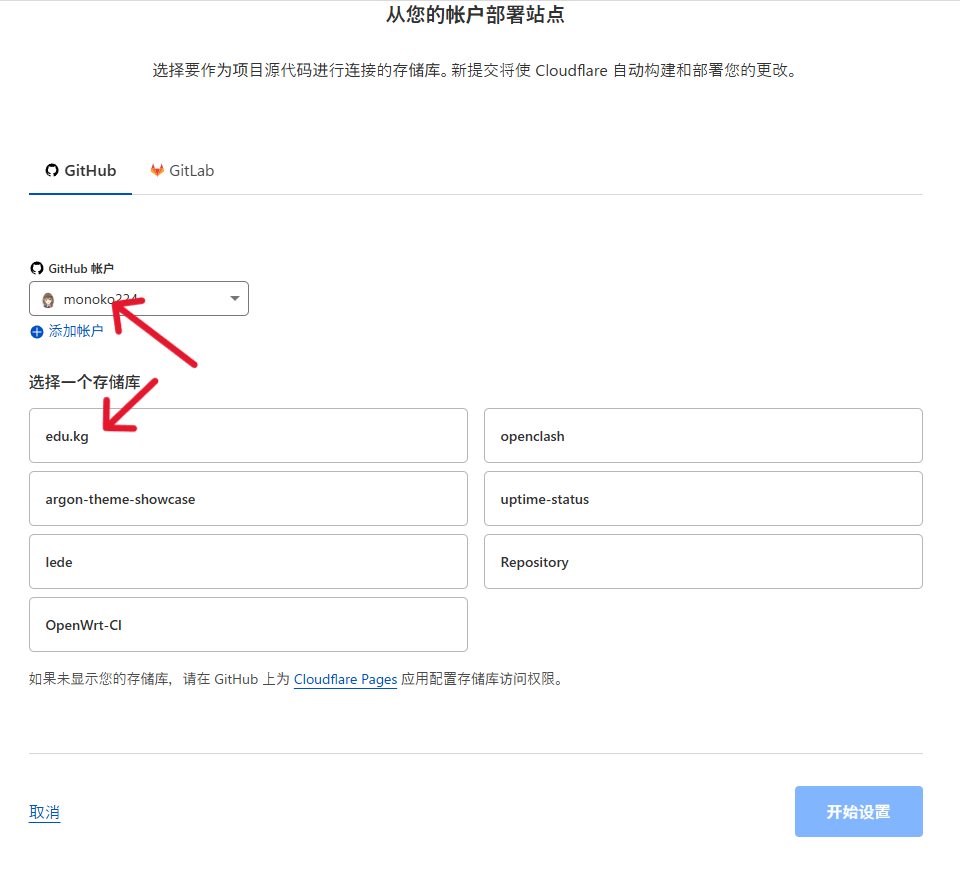The image size is (960, 878).
Task: Click the GitHub icon beside GitHub 帐户 label
Action: pyautogui.click(x=37, y=268)
